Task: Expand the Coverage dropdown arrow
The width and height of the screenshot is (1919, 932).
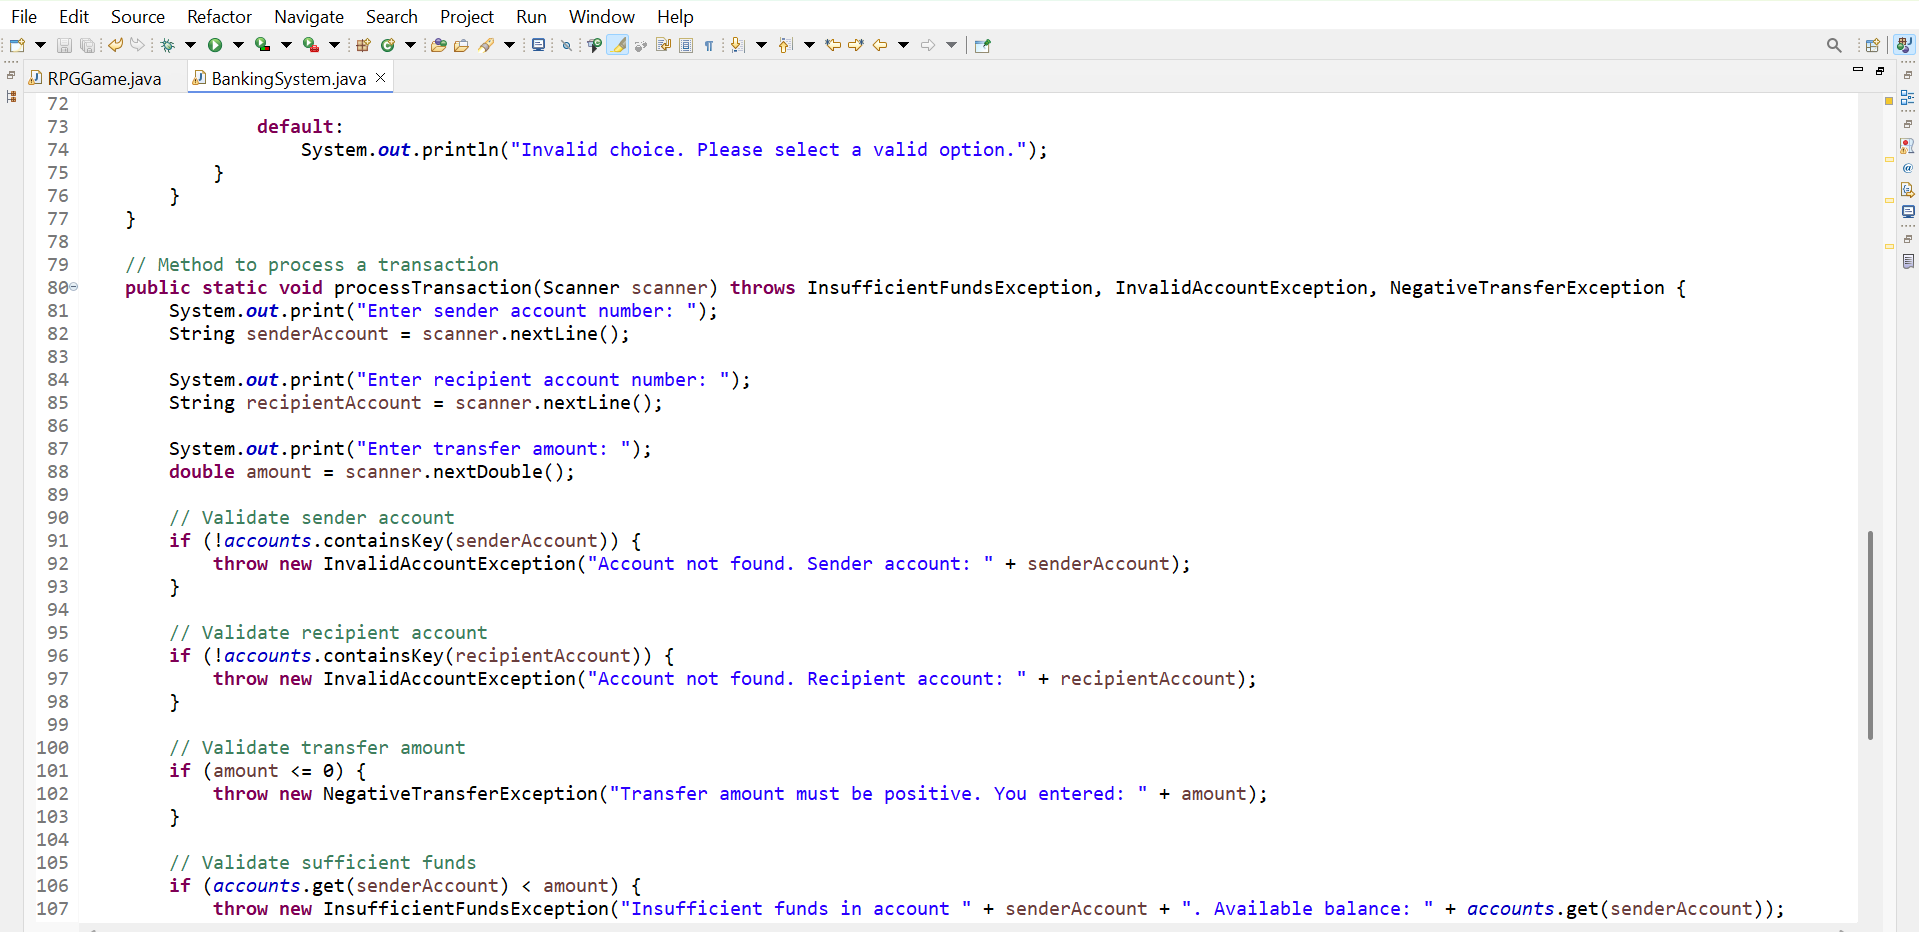Action: [286, 45]
